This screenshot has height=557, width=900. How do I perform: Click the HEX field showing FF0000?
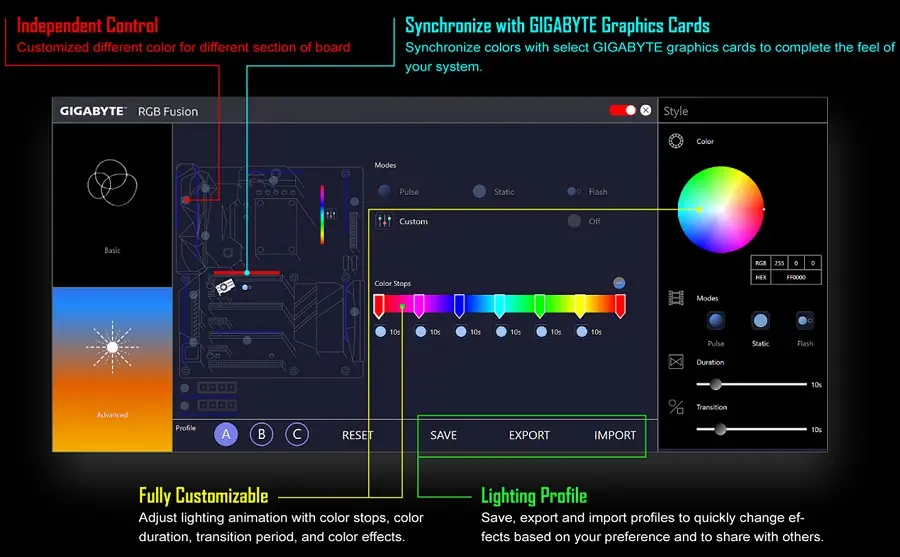796,277
